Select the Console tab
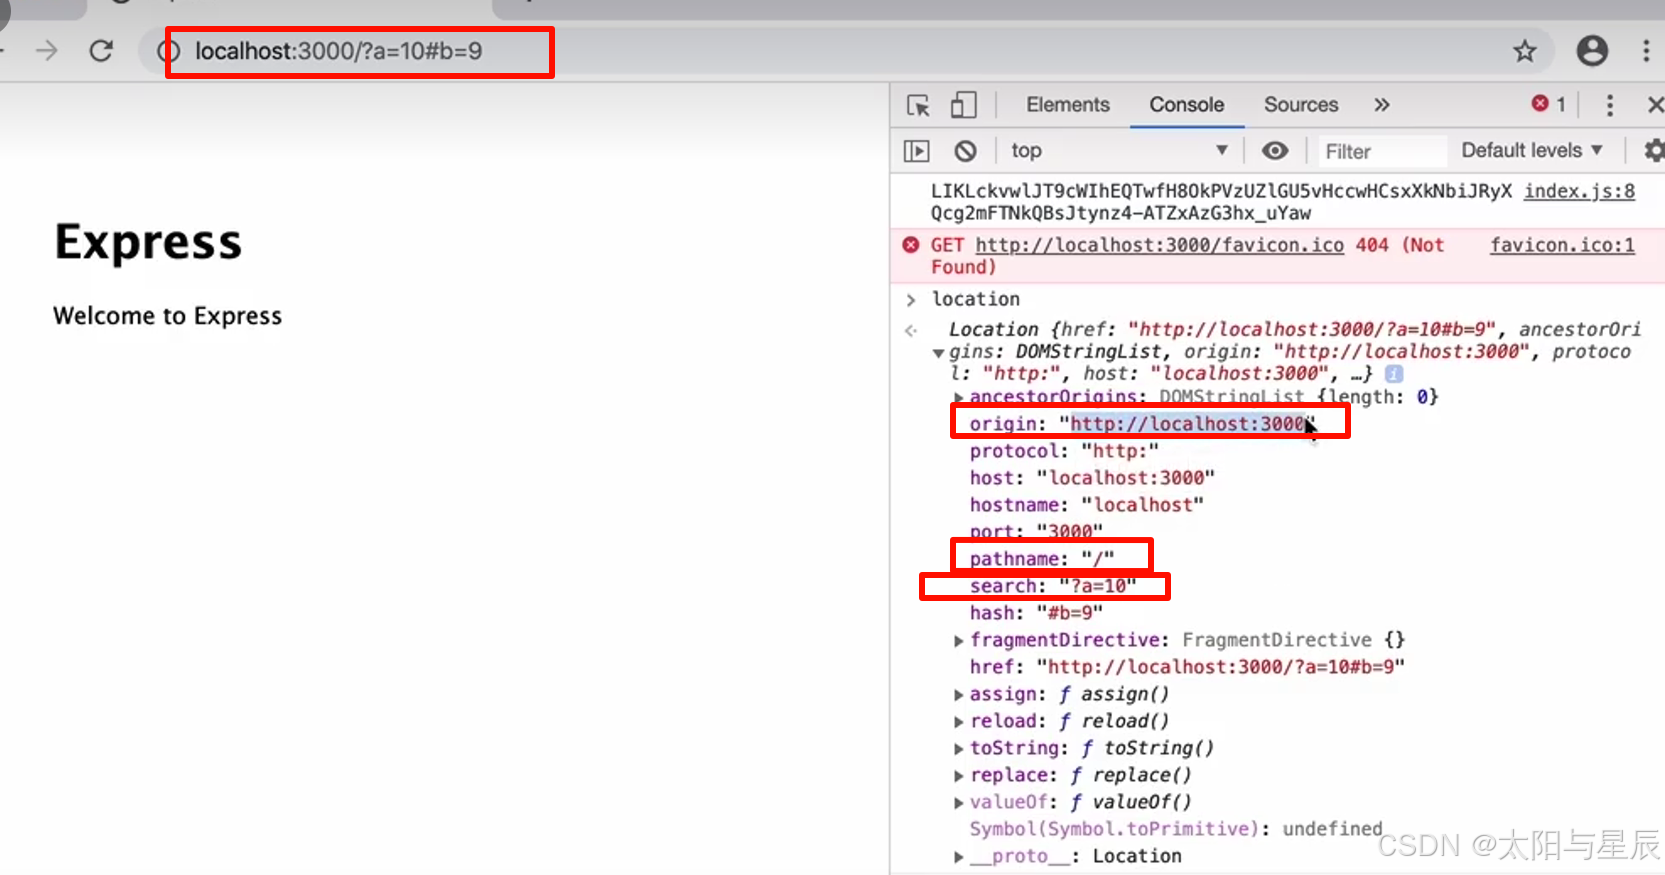This screenshot has width=1665, height=875. point(1186,105)
